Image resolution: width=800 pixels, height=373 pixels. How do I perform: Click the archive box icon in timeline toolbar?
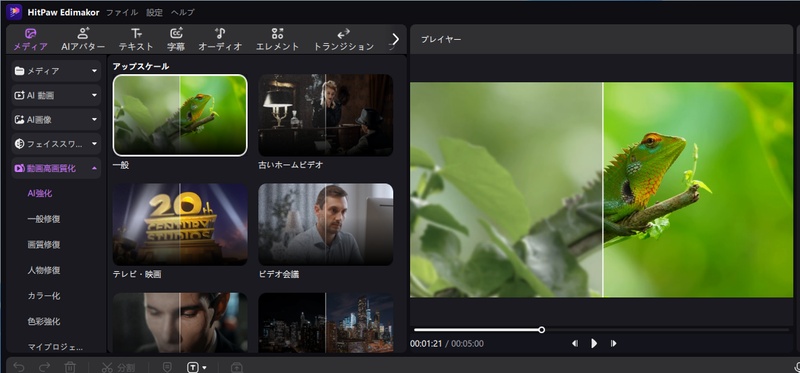[x=236, y=367]
